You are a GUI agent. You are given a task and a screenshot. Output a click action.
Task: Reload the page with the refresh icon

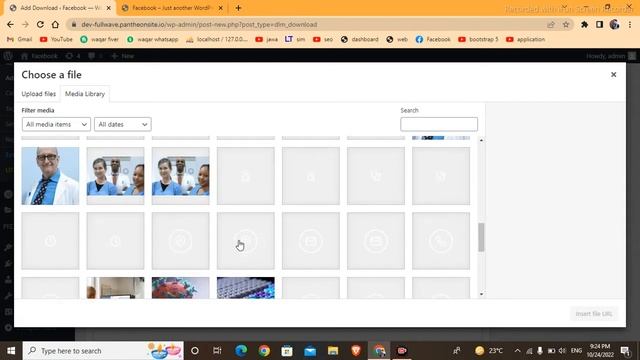point(40,24)
